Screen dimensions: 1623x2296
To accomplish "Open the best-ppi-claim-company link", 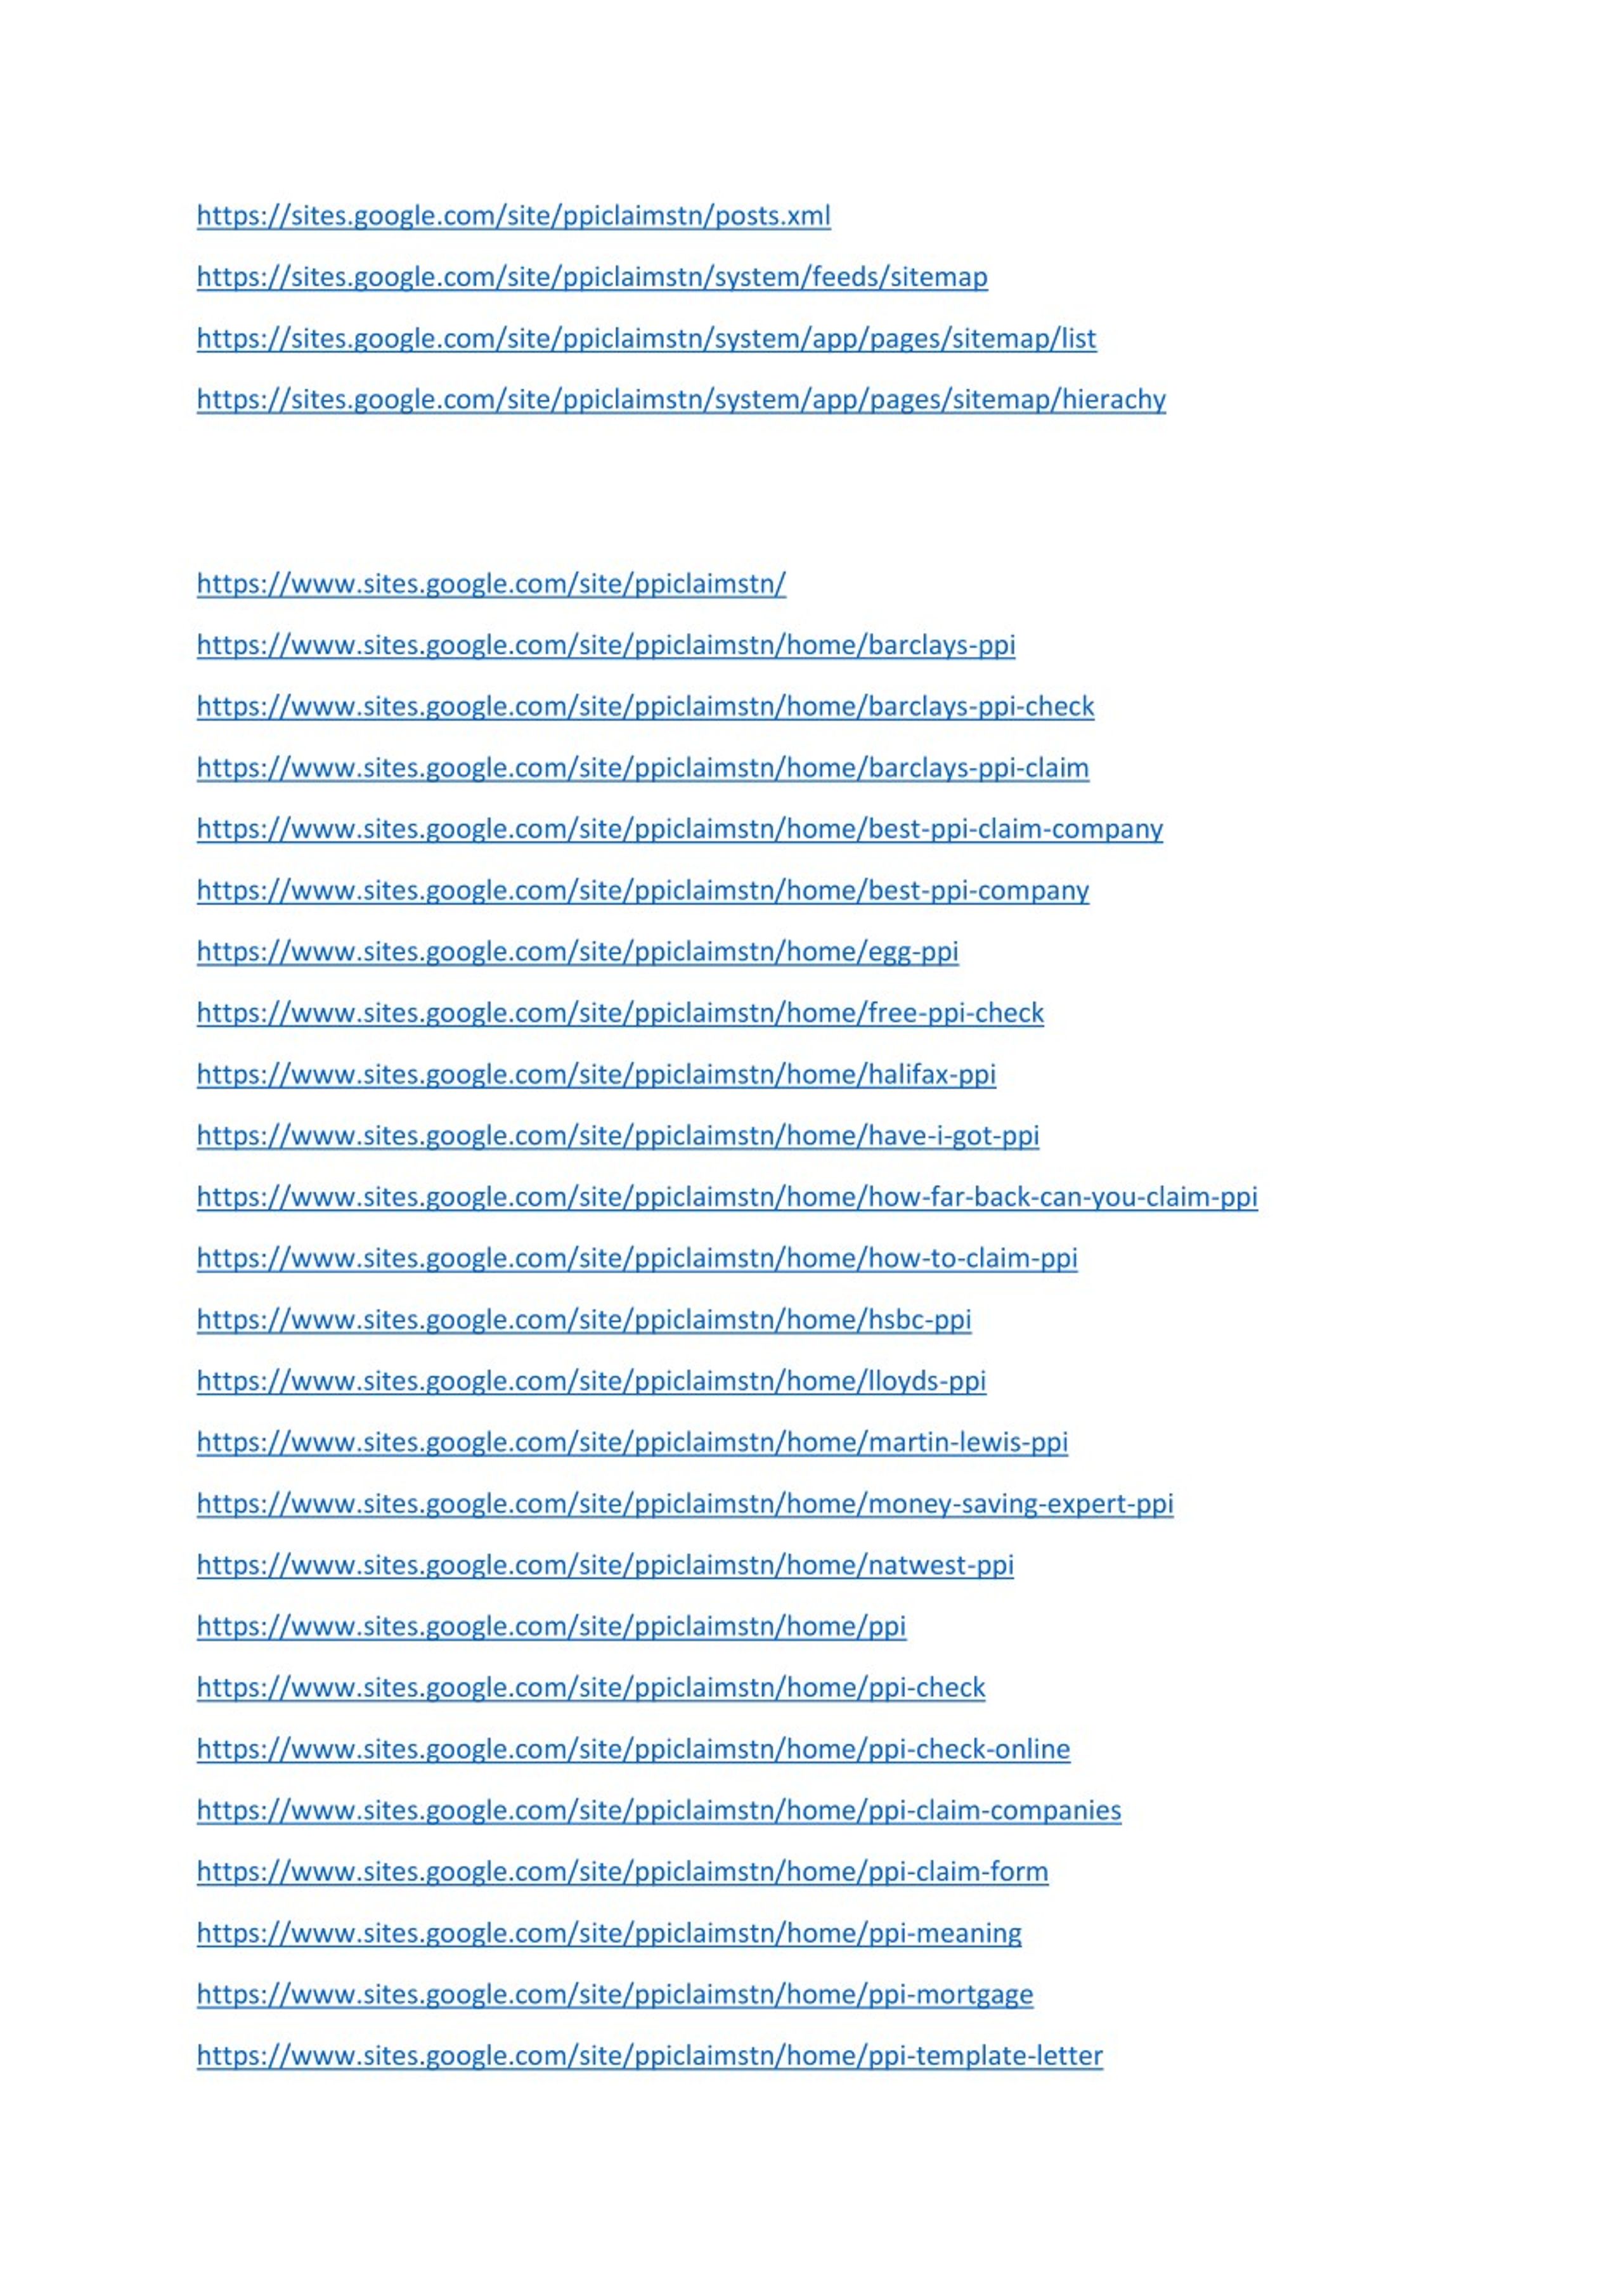I will 680,829.
